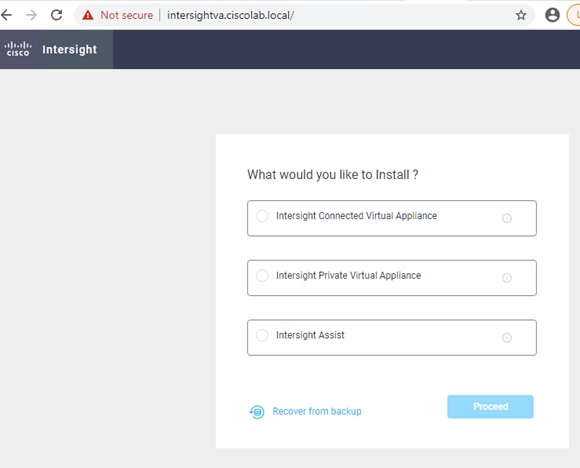580x468 pixels.
Task: Open the browser profile avatar icon
Action: pos(552,15)
